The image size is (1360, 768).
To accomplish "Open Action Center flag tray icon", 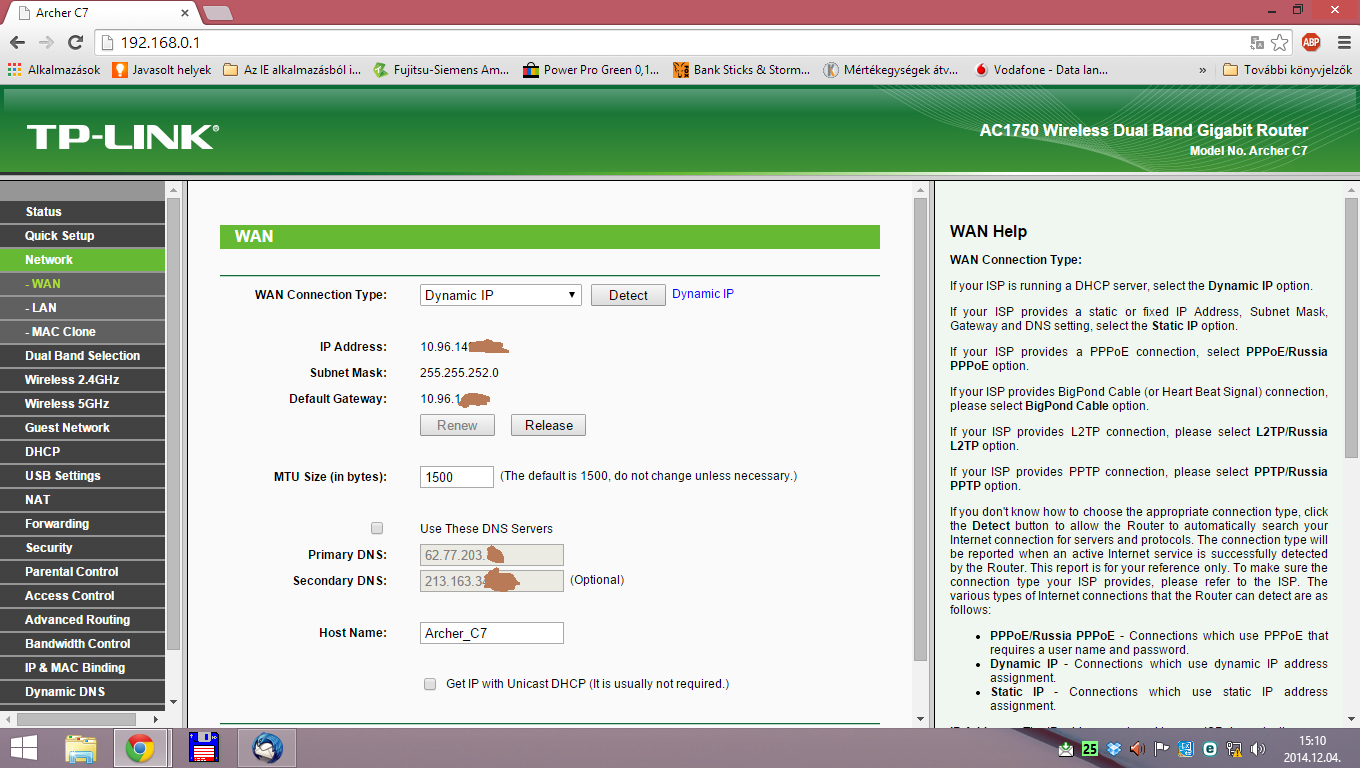I will (1162, 748).
